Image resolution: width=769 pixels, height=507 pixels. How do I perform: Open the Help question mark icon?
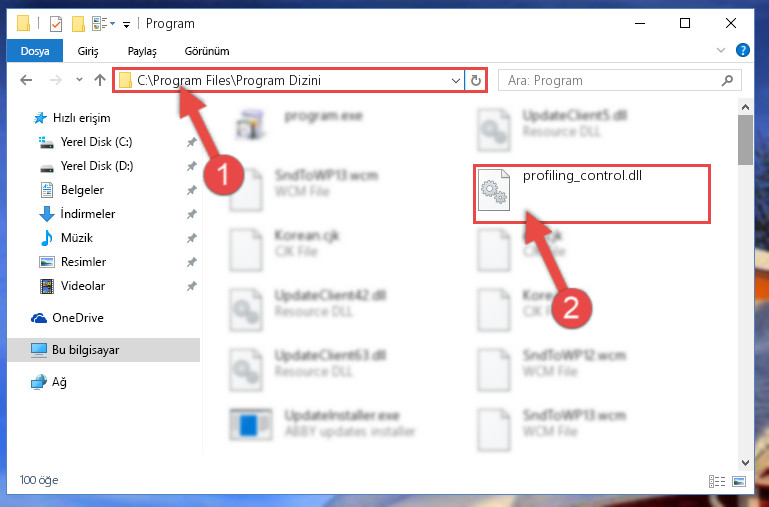pyautogui.click(x=743, y=50)
